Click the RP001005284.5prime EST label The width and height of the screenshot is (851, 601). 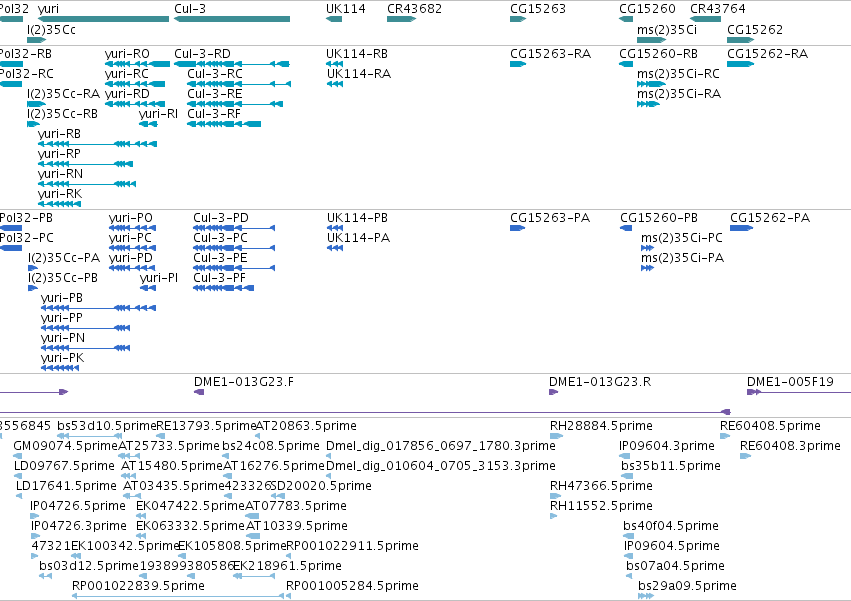tap(352, 586)
